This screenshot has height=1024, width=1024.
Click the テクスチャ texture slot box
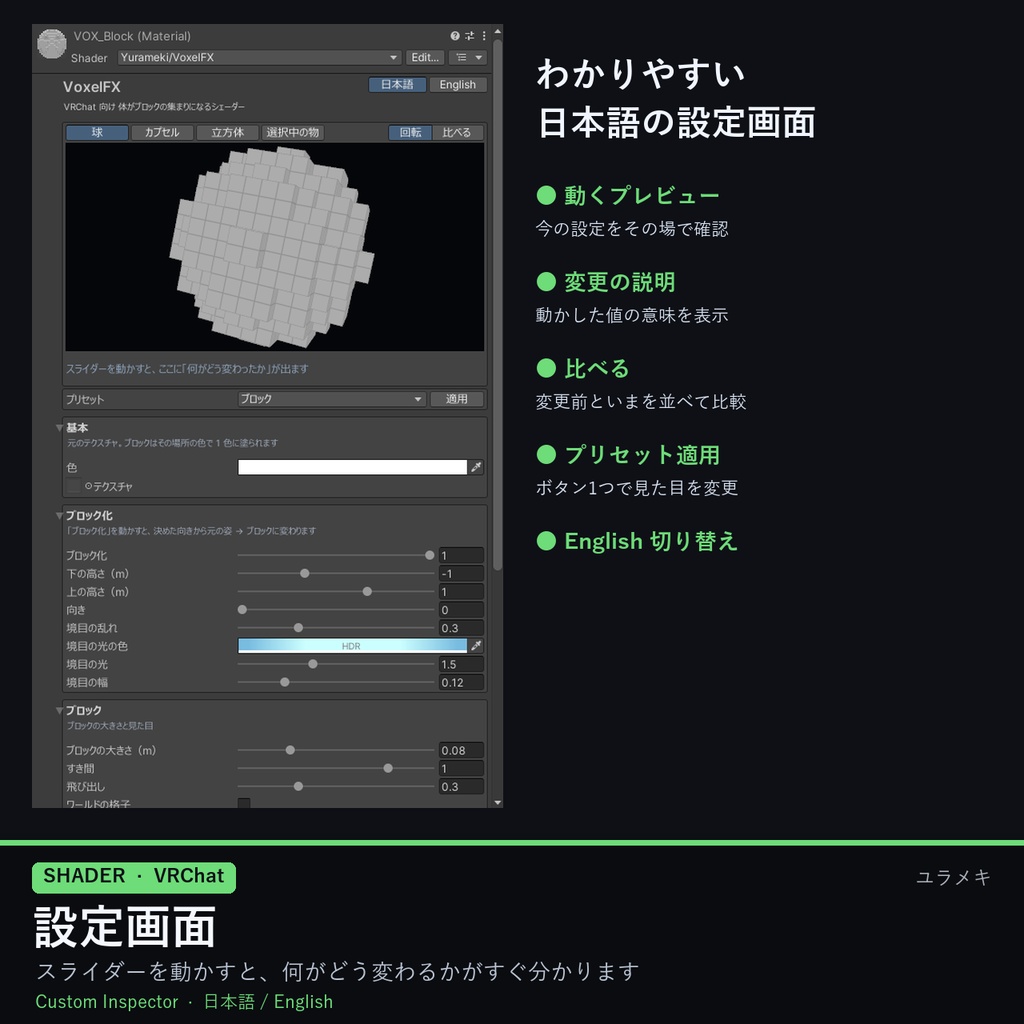(x=74, y=486)
